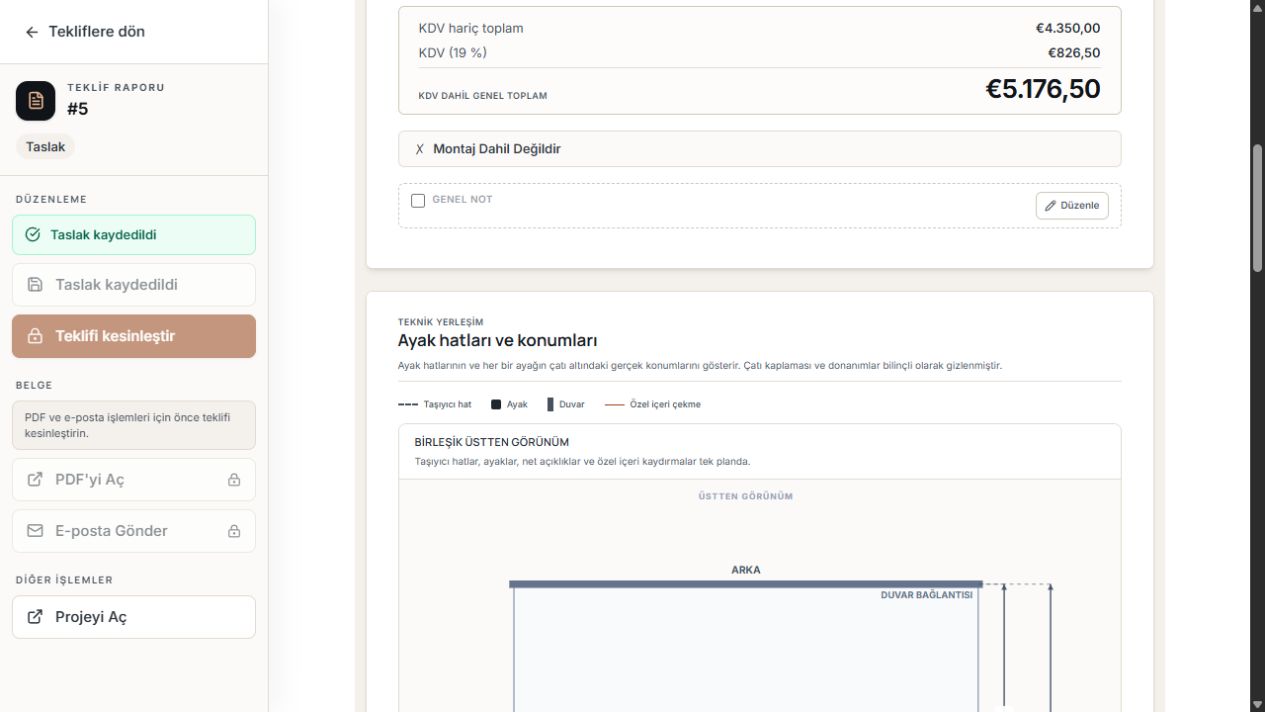Open the PDF'yi Aç button
The height and width of the screenshot is (712, 1265).
[x=134, y=479]
